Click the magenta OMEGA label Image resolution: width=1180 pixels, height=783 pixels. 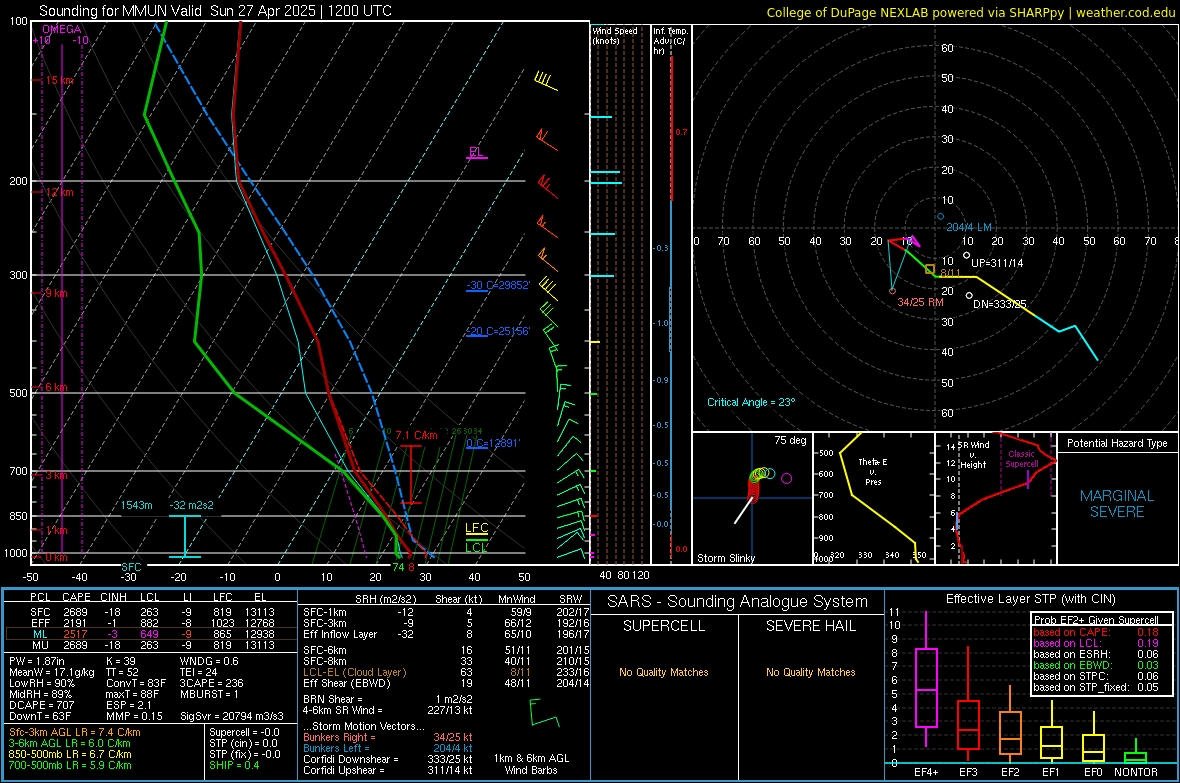[x=62, y=29]
